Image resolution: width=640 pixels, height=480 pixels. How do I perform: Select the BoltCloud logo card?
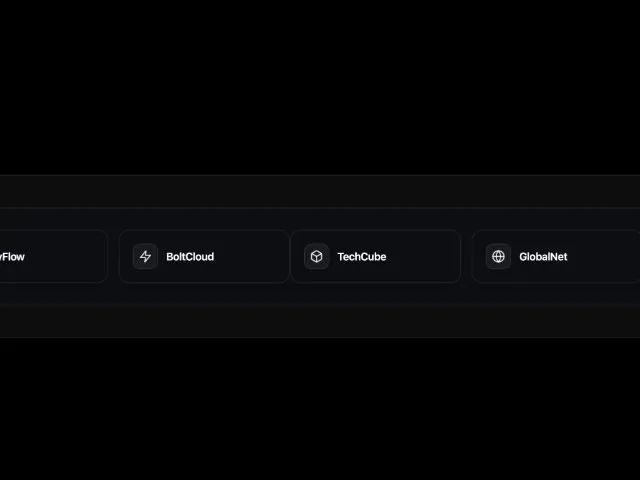coord(204,256)
